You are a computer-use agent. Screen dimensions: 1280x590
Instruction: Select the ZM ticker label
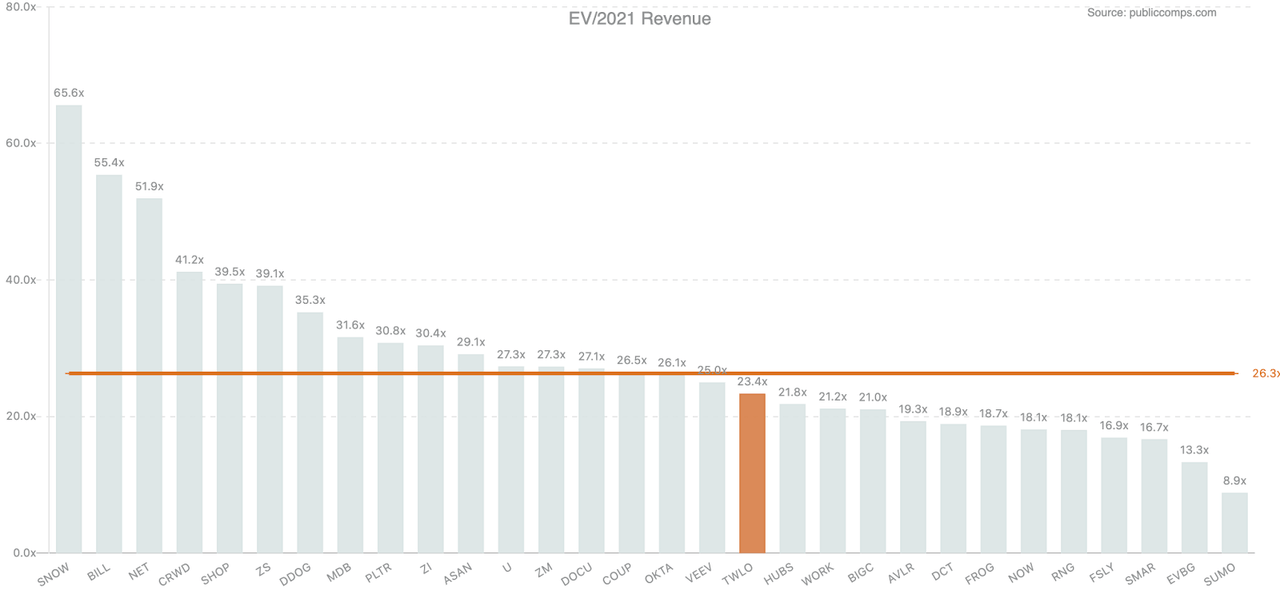(545, 570)
